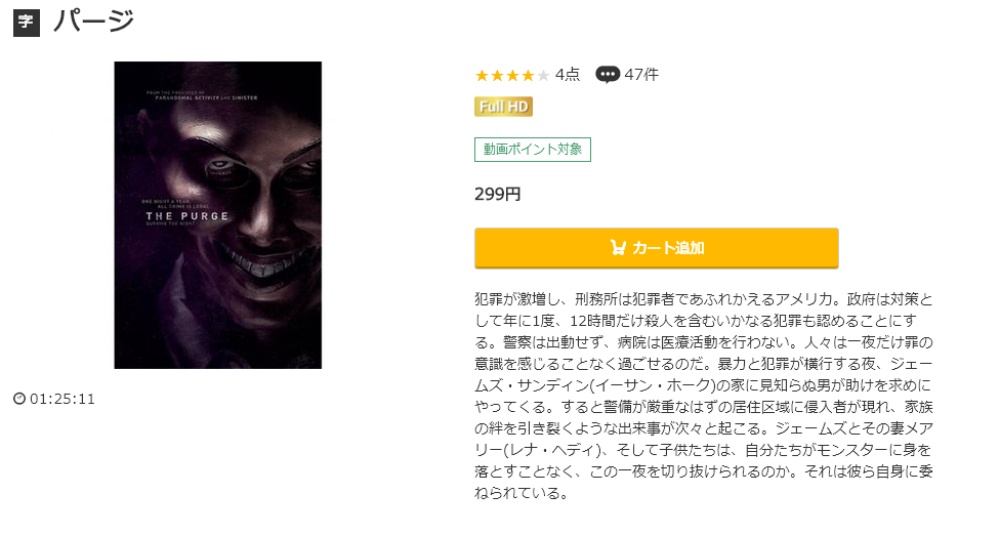Click the 01:25:11 runtime text

tap(62, 399)
